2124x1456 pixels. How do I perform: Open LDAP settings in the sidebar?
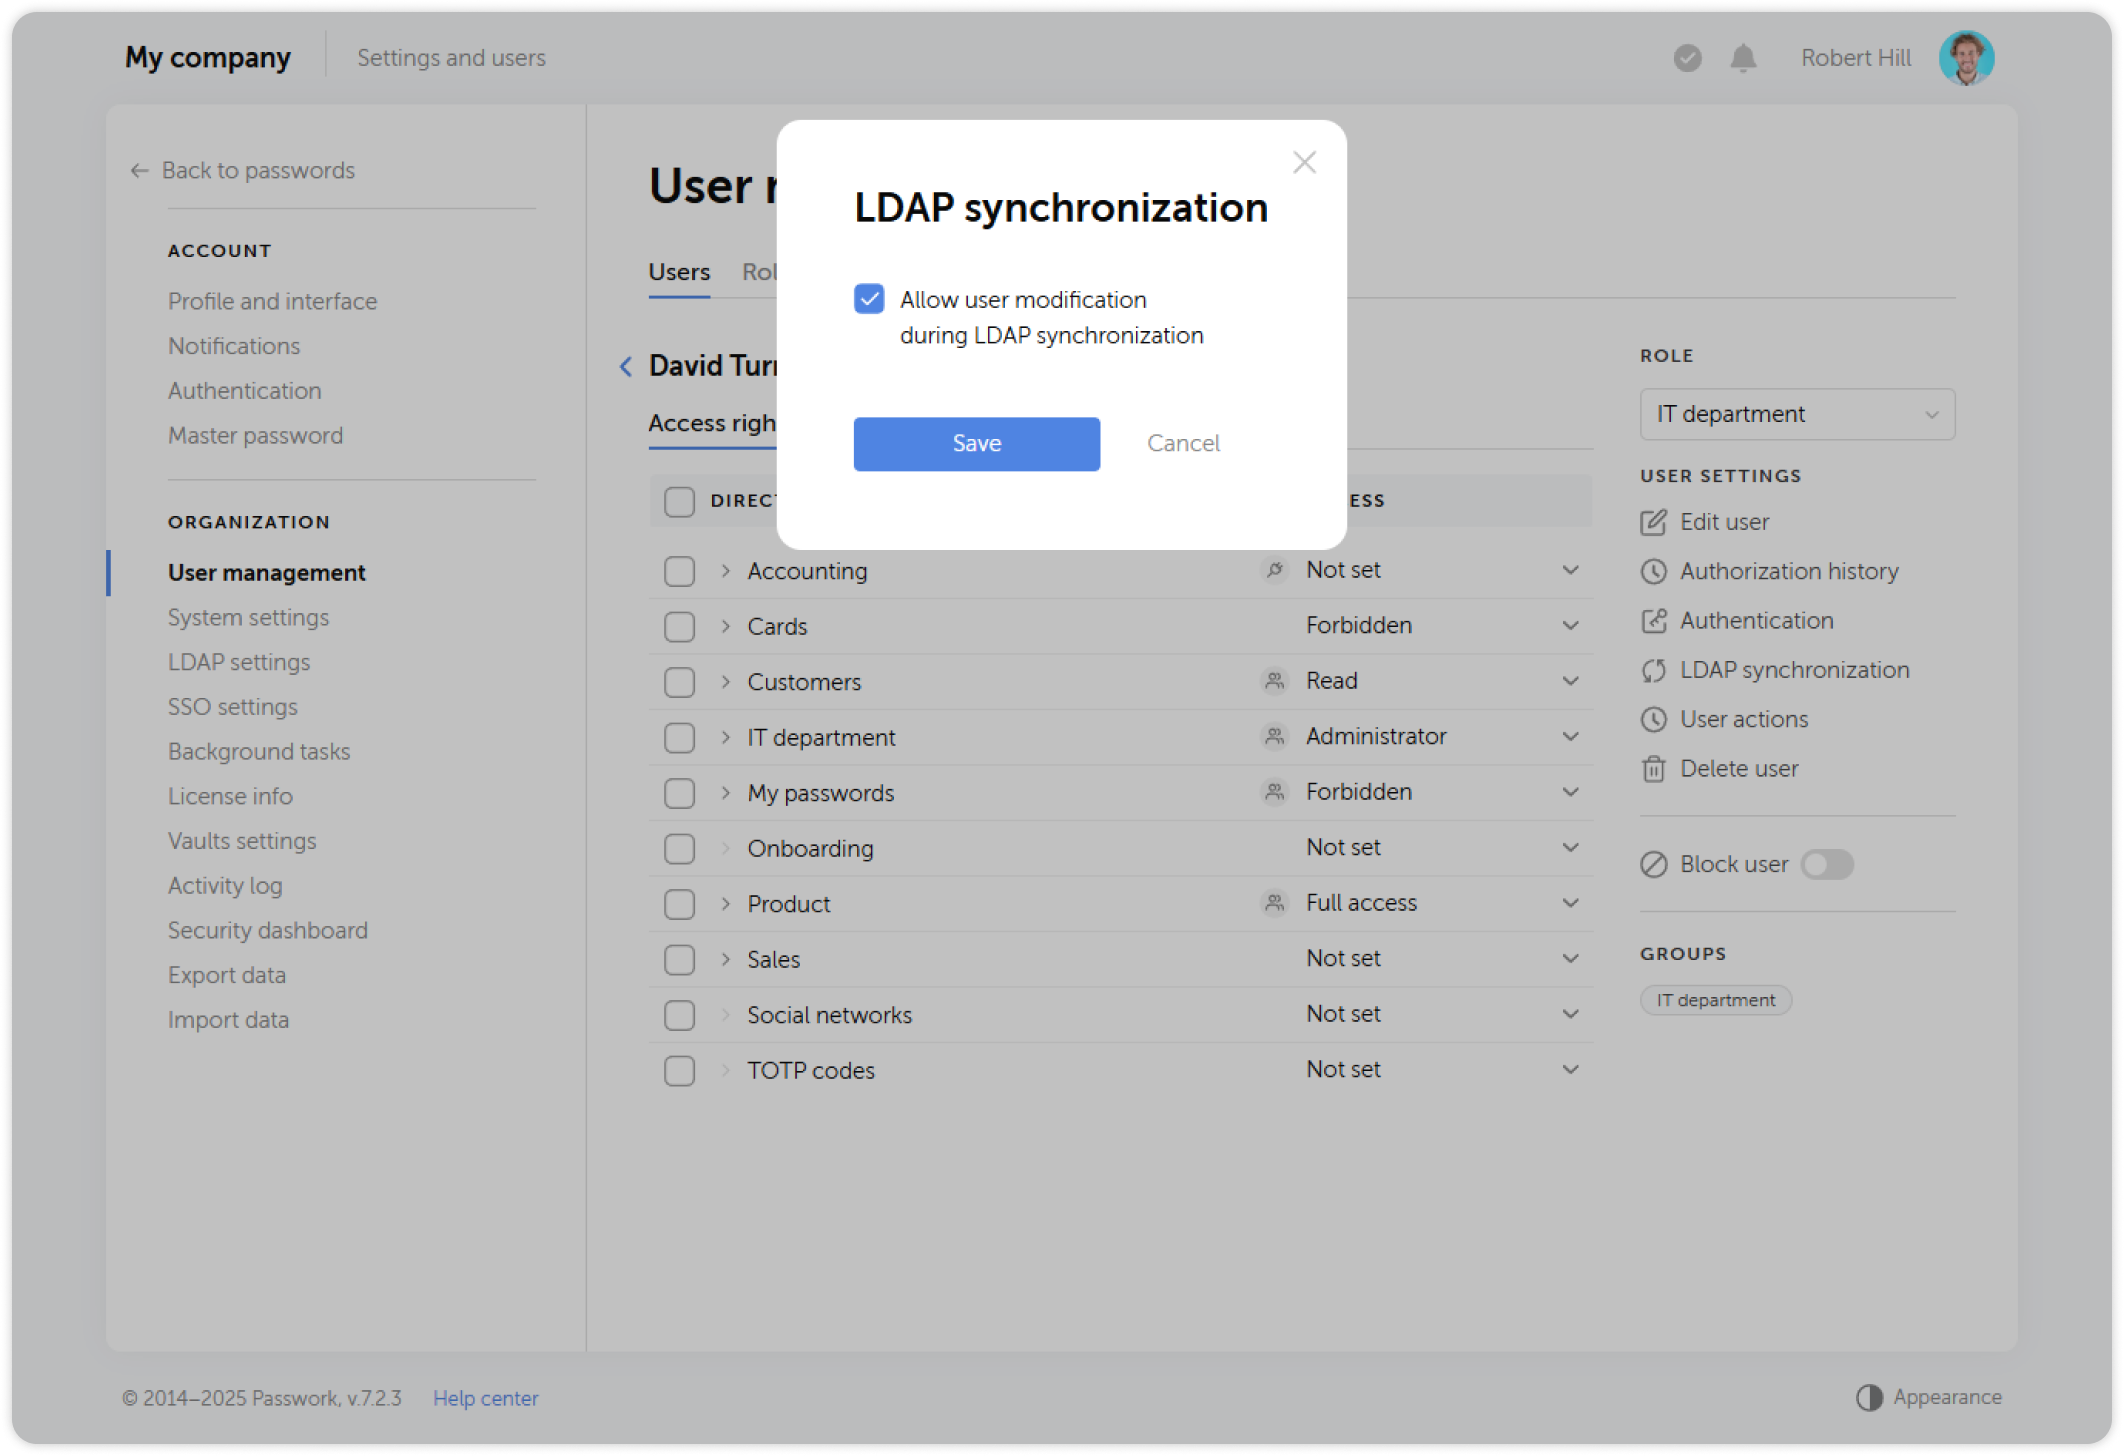click(x=238, y=661)
